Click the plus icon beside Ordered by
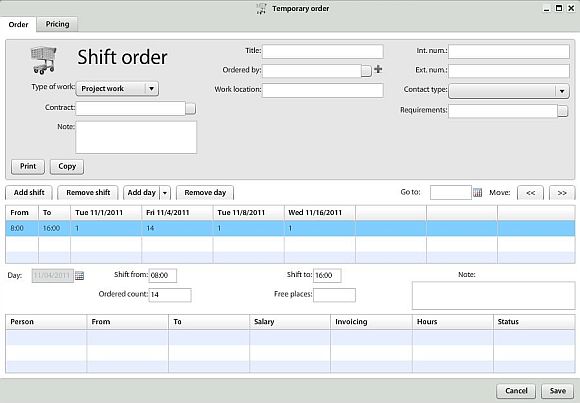 378,69
